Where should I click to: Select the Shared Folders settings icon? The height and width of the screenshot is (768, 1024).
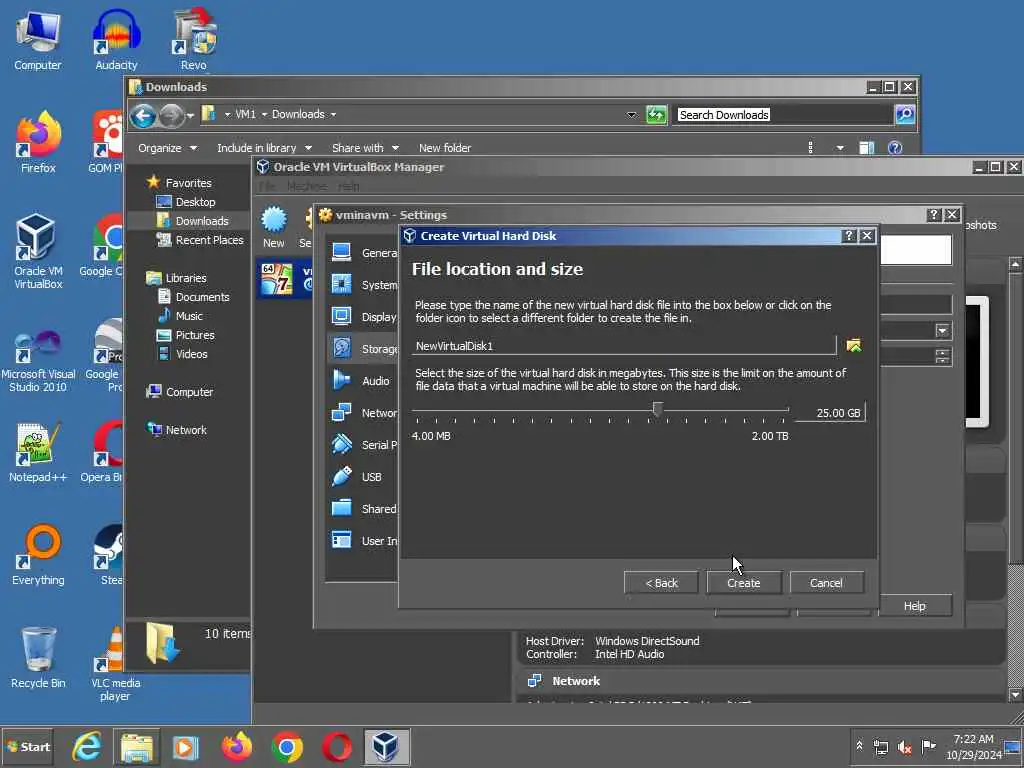pyautogui.click(x=342, y=508)
